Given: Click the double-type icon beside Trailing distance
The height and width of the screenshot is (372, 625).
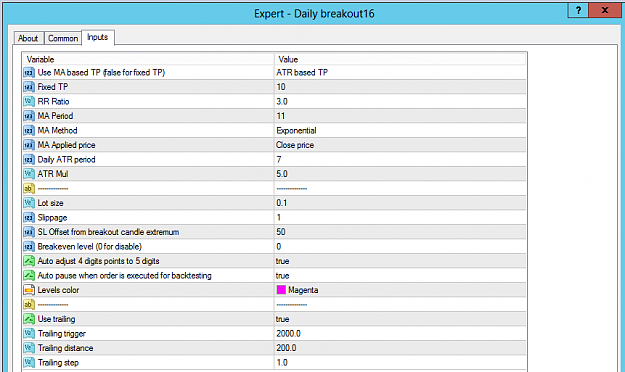Looking at the screenshot, I should pos(29,348).
